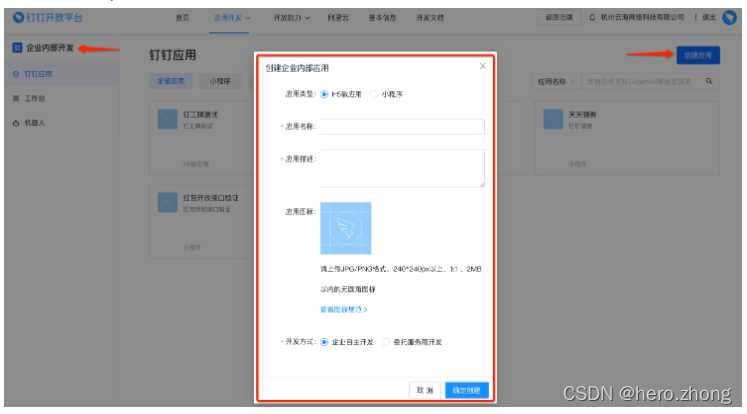Expand the 开放能力 nav dropdown
747x414 pixels.
(x=292, y=18)
